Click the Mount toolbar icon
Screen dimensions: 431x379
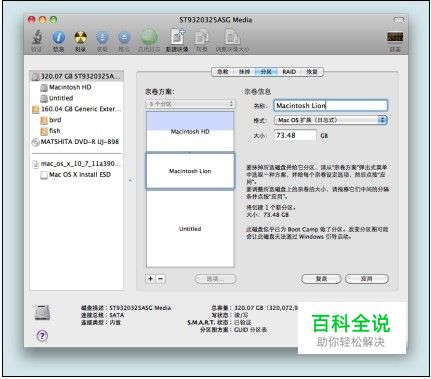coord(102,37)
